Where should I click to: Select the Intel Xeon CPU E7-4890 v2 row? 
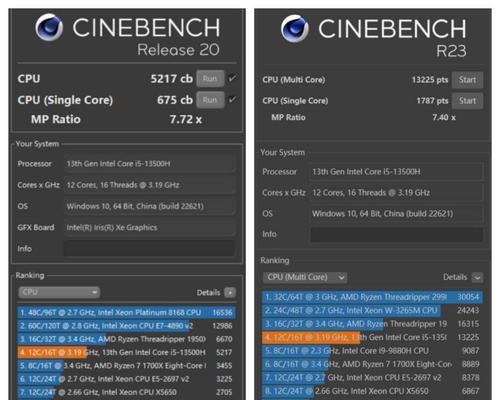click(127, 326)
